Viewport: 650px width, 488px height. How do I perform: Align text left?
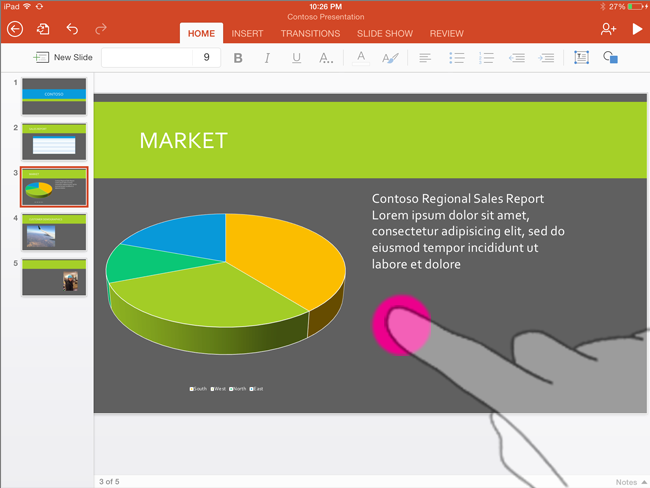pyautogui.click(x=425, y=58)
